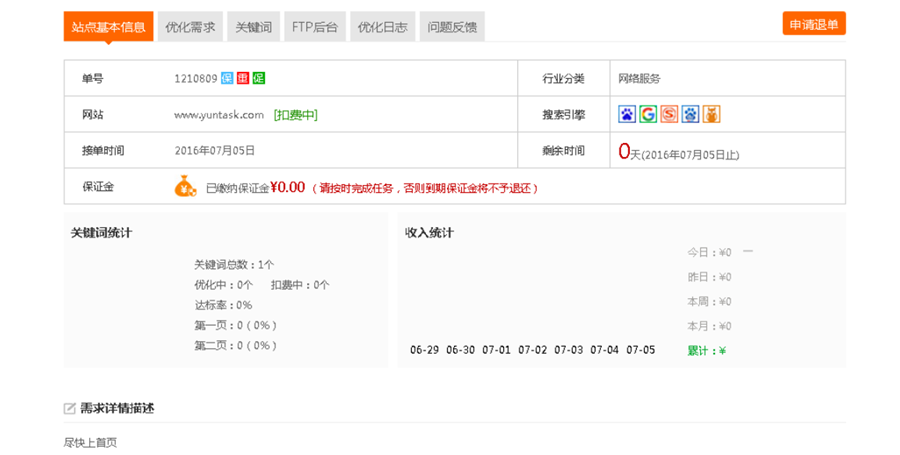
Task: Switch to the 优化需求 tab
Action: [190, 27]
